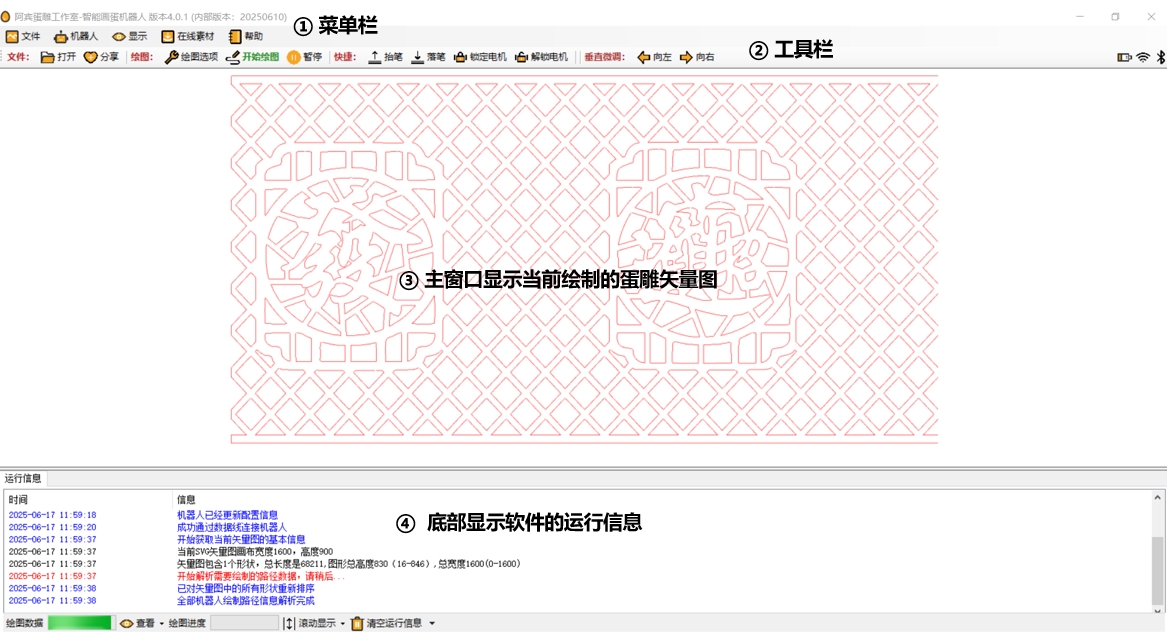Open the 机器人 (Robot) menu
The image size is (1167, 635).
pyautogui.click(x=76, y=36)
